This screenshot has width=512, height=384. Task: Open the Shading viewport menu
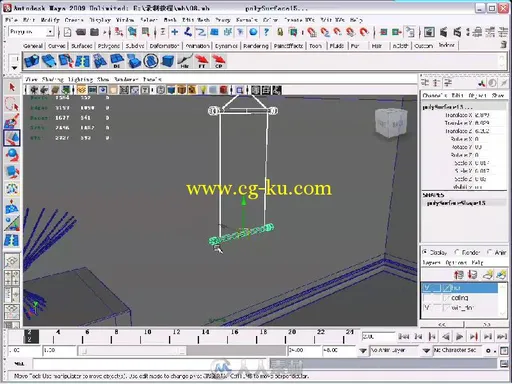[53, 79]
